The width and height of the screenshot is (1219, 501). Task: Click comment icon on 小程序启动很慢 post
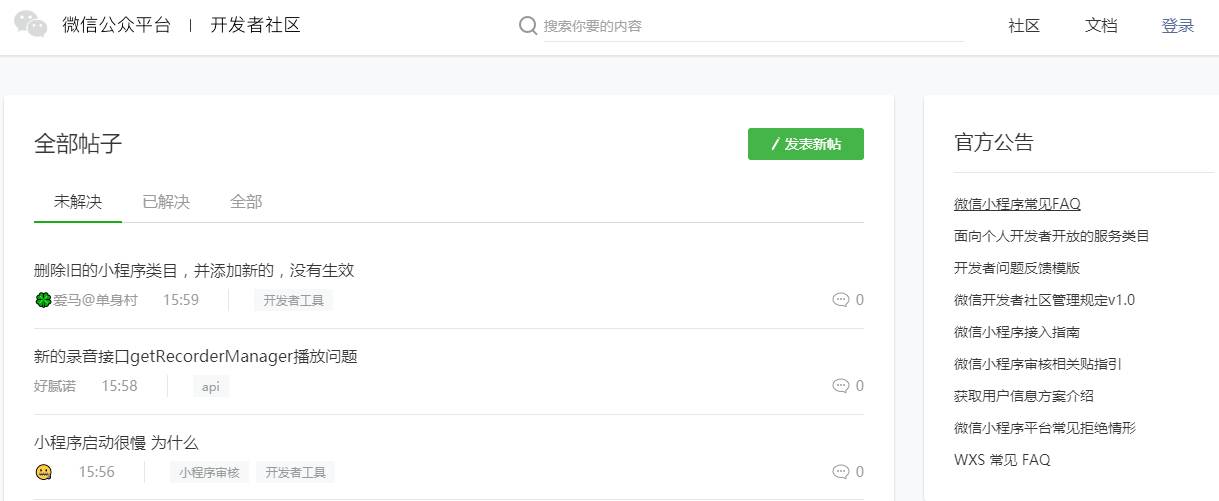click(840, 472)
